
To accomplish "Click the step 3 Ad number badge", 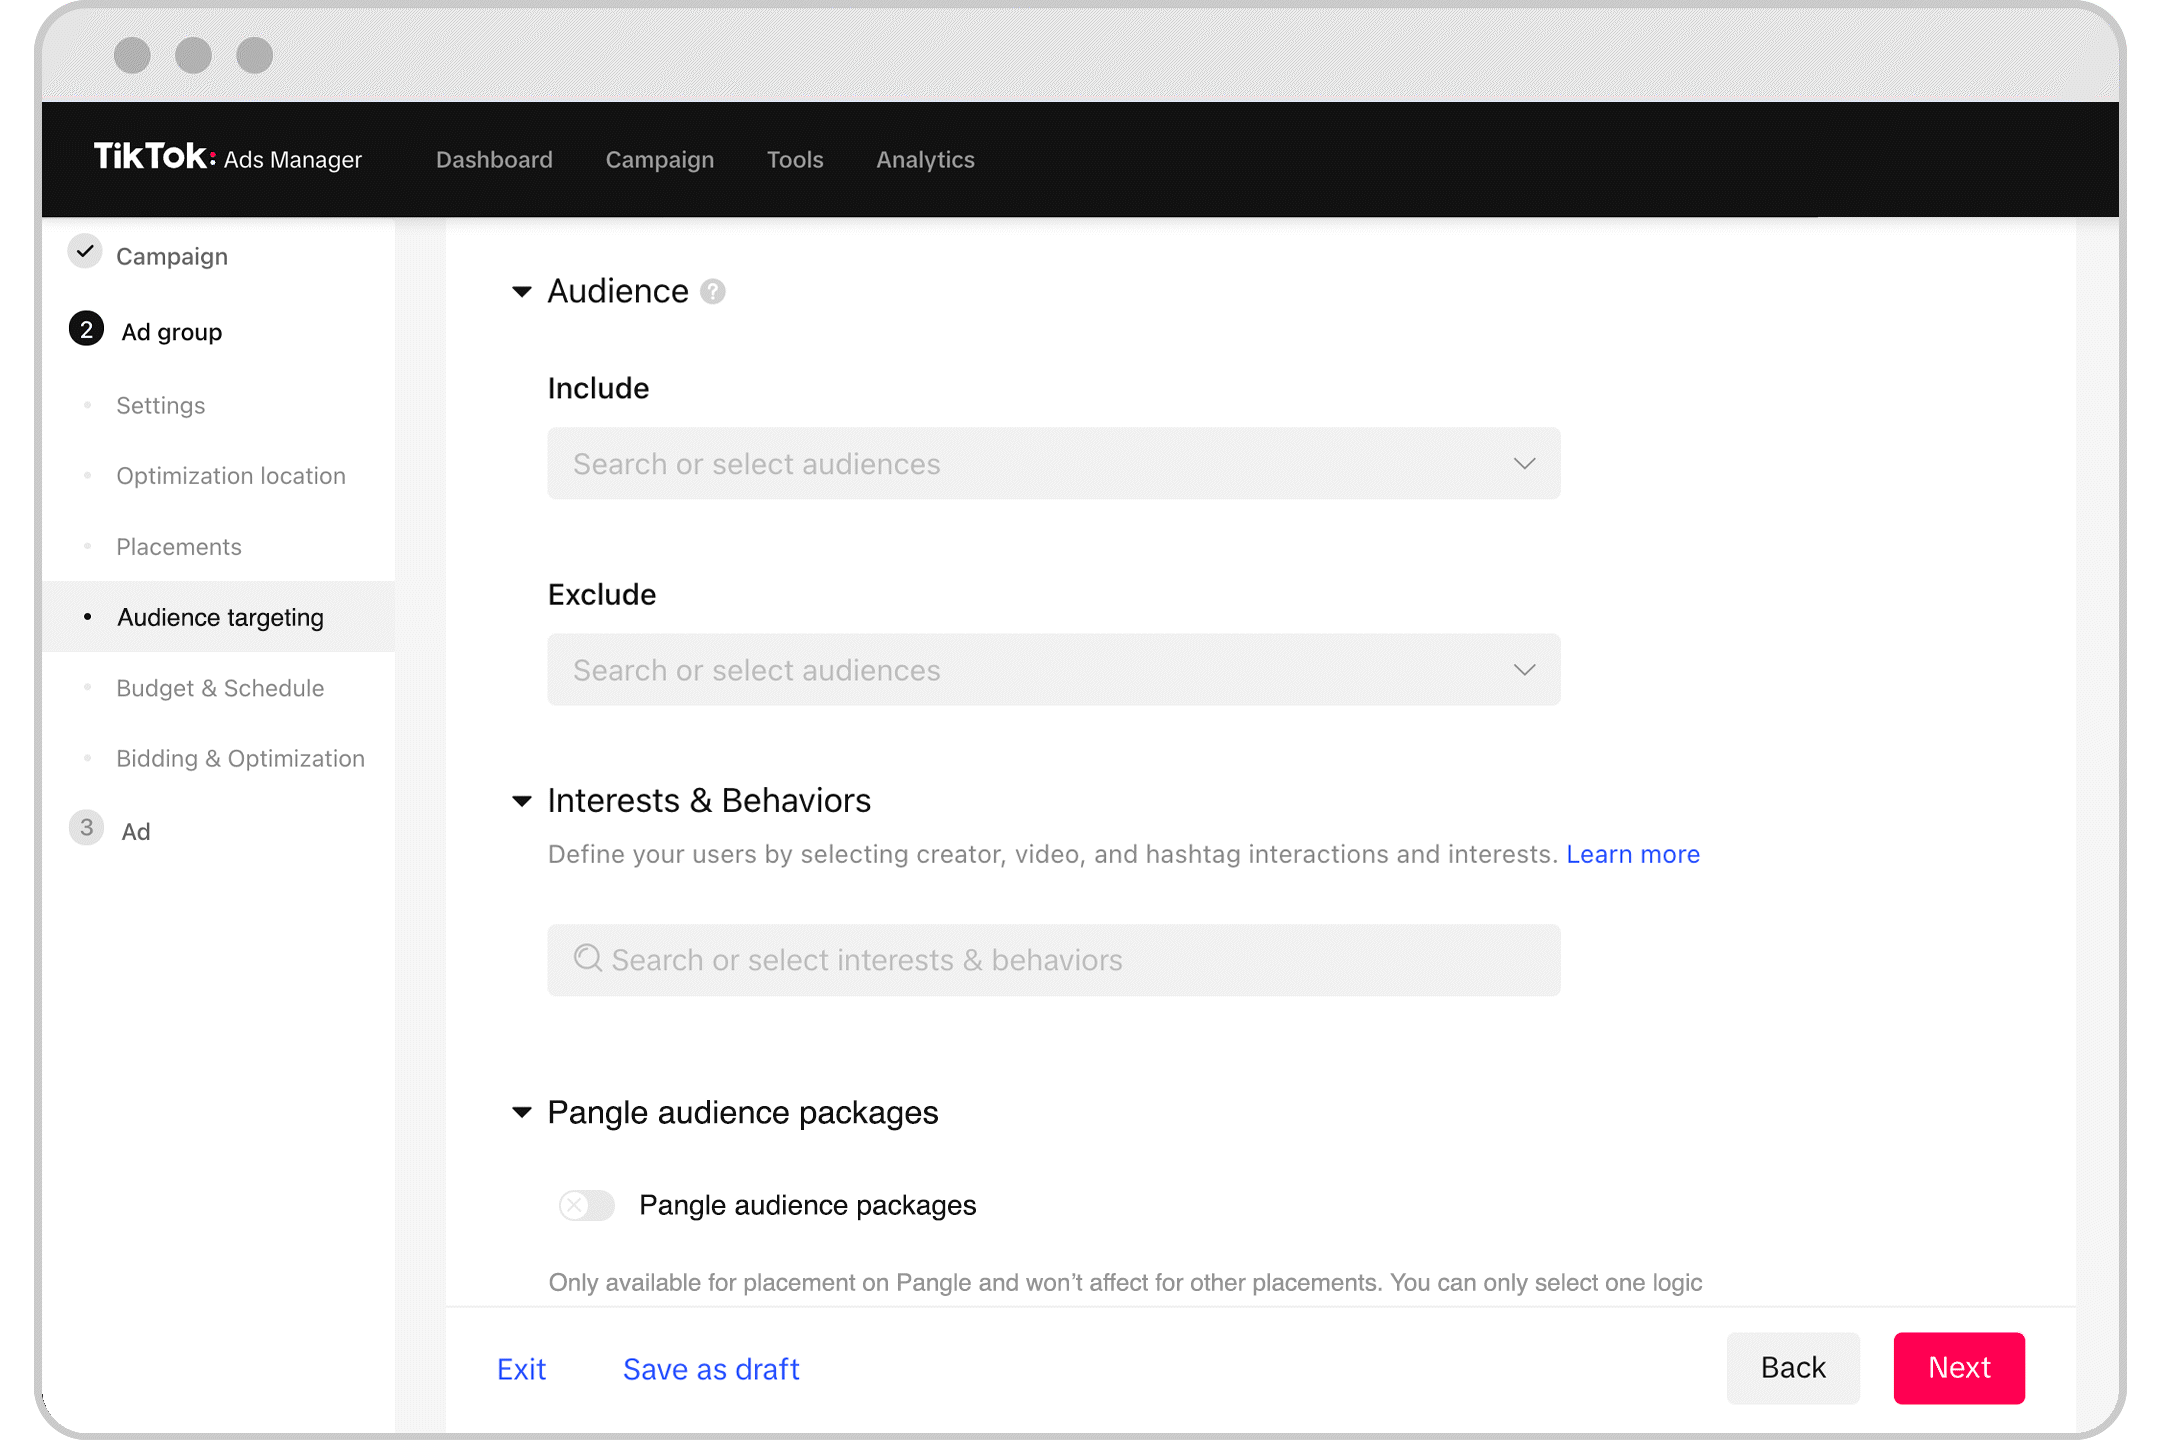I will (86, 828).
